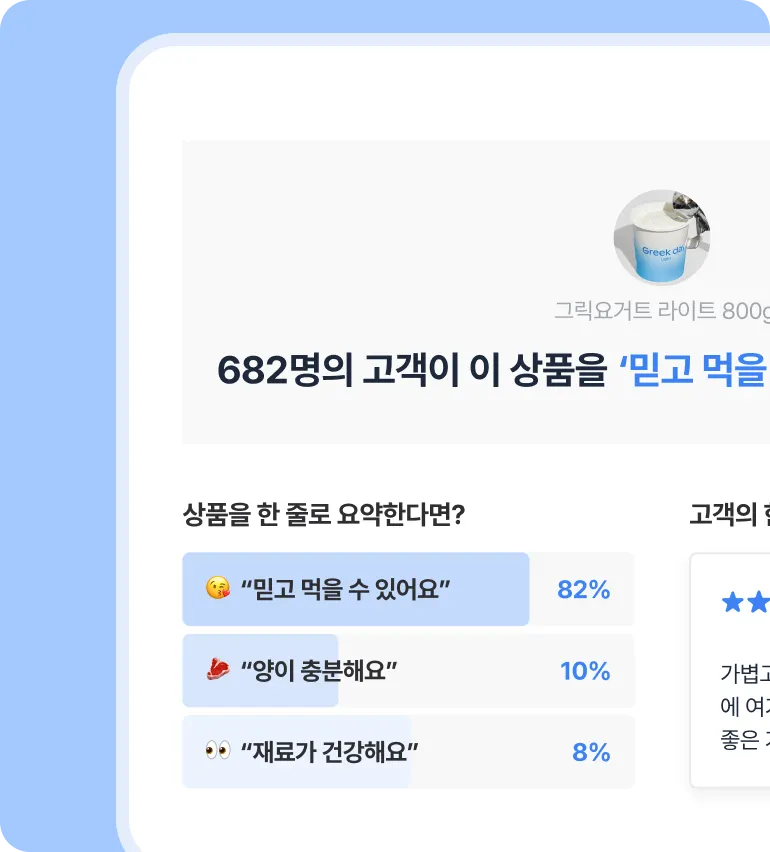Click the 8% percentage value
This screenshot has width=770, height=852.
click(x=590, y=751)
